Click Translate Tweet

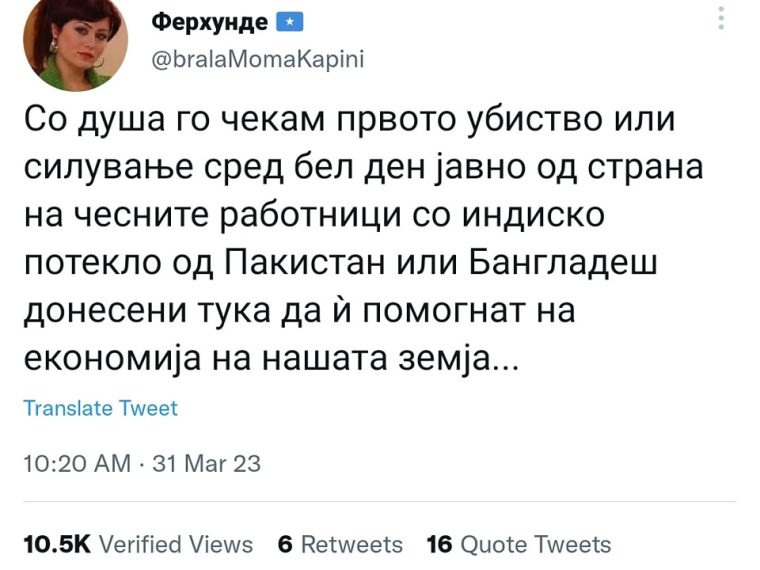(x=101, y=408)
